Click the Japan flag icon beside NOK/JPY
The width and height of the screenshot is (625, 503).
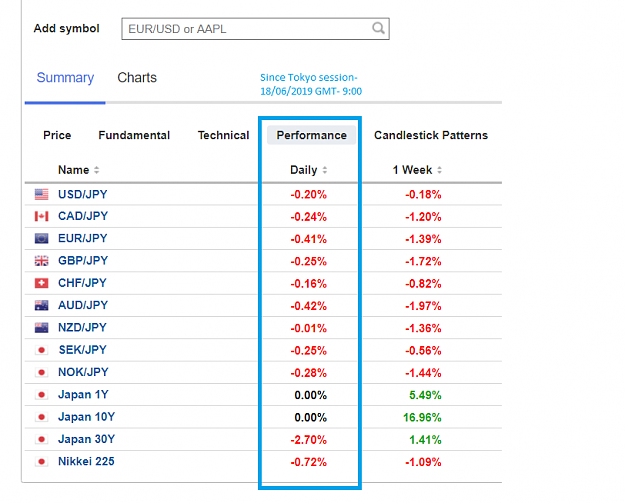click(41, 372)
